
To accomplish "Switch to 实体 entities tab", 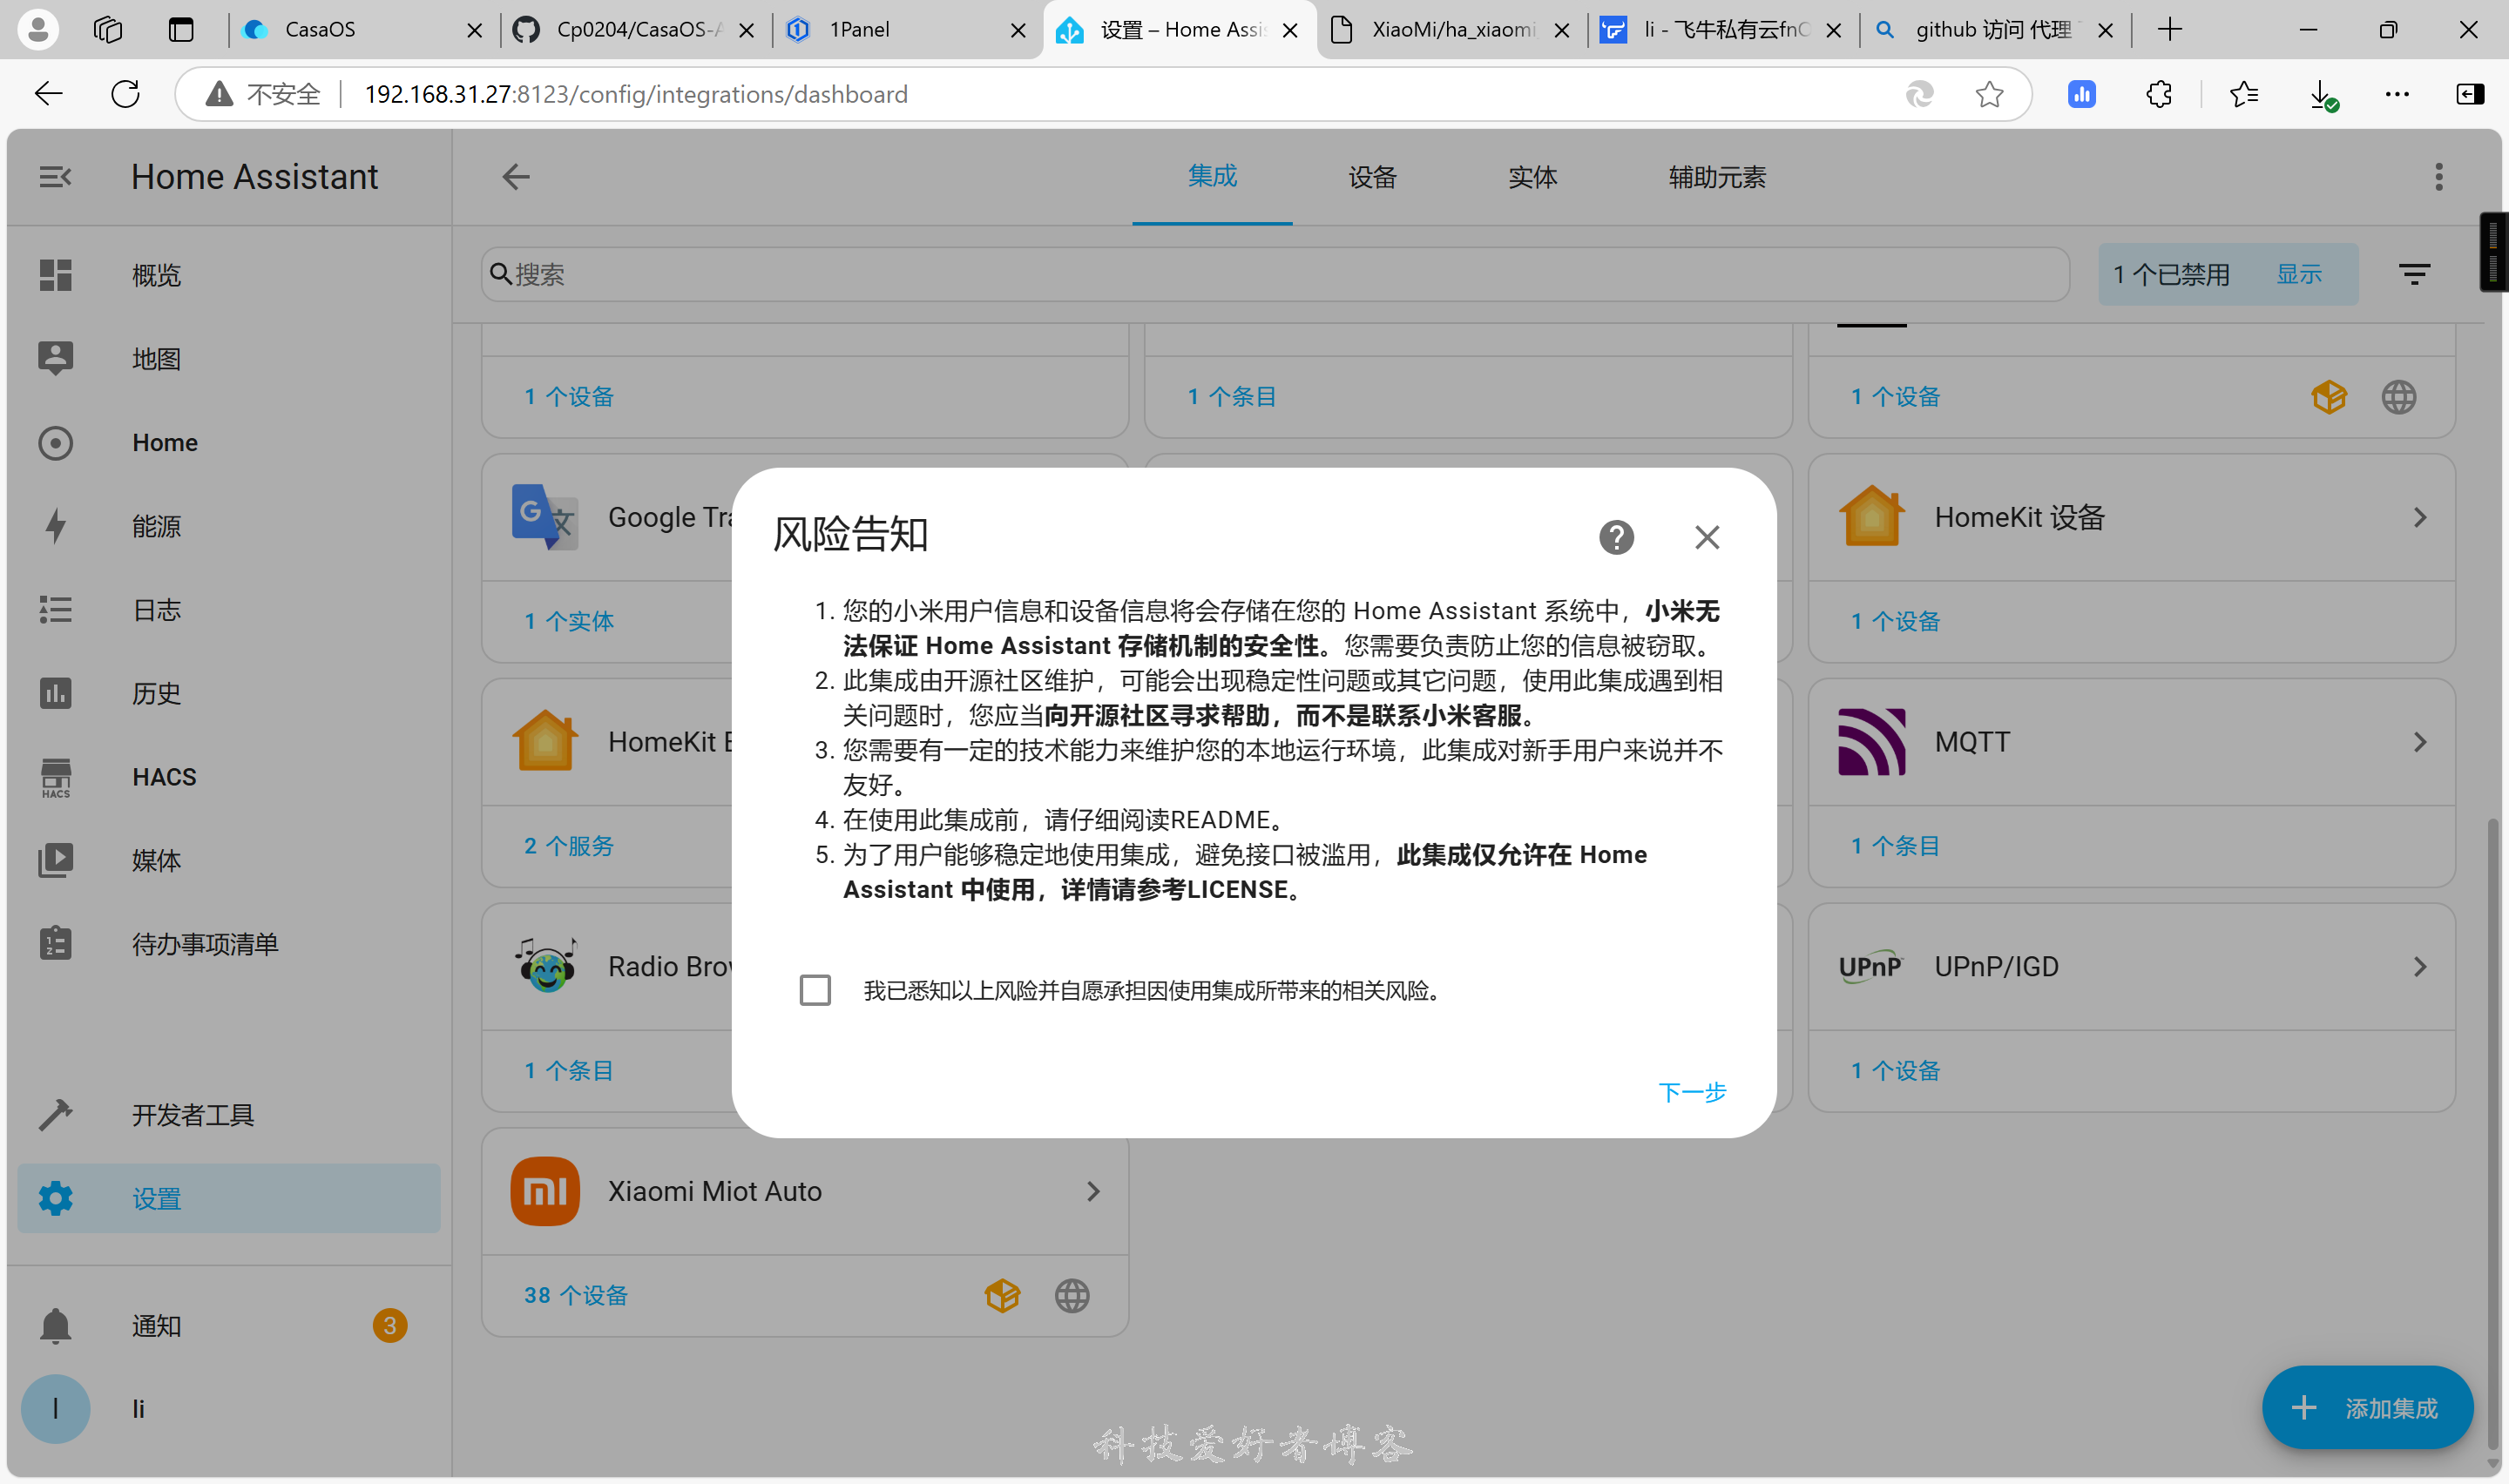I will (x=1532, y=177).
